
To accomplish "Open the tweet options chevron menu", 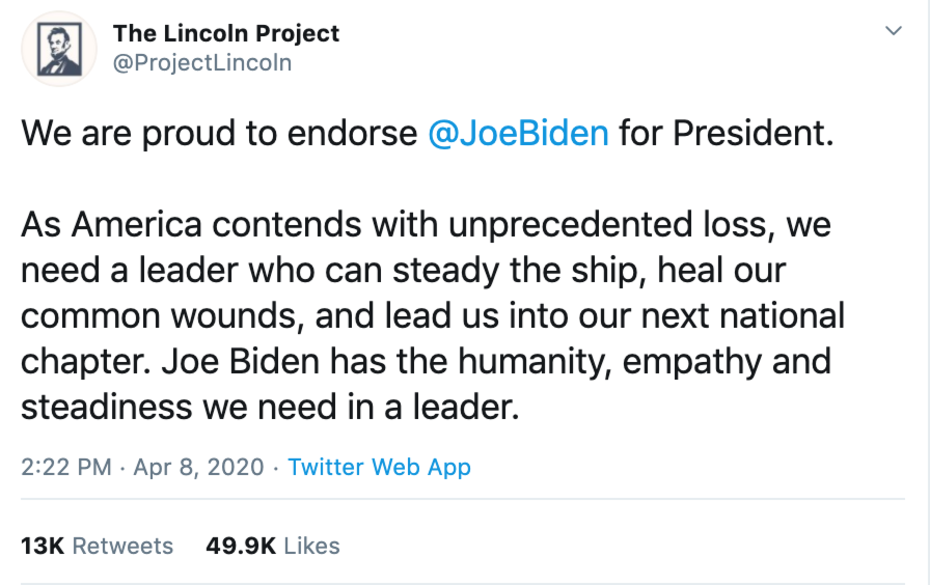I will coord(894,32).
